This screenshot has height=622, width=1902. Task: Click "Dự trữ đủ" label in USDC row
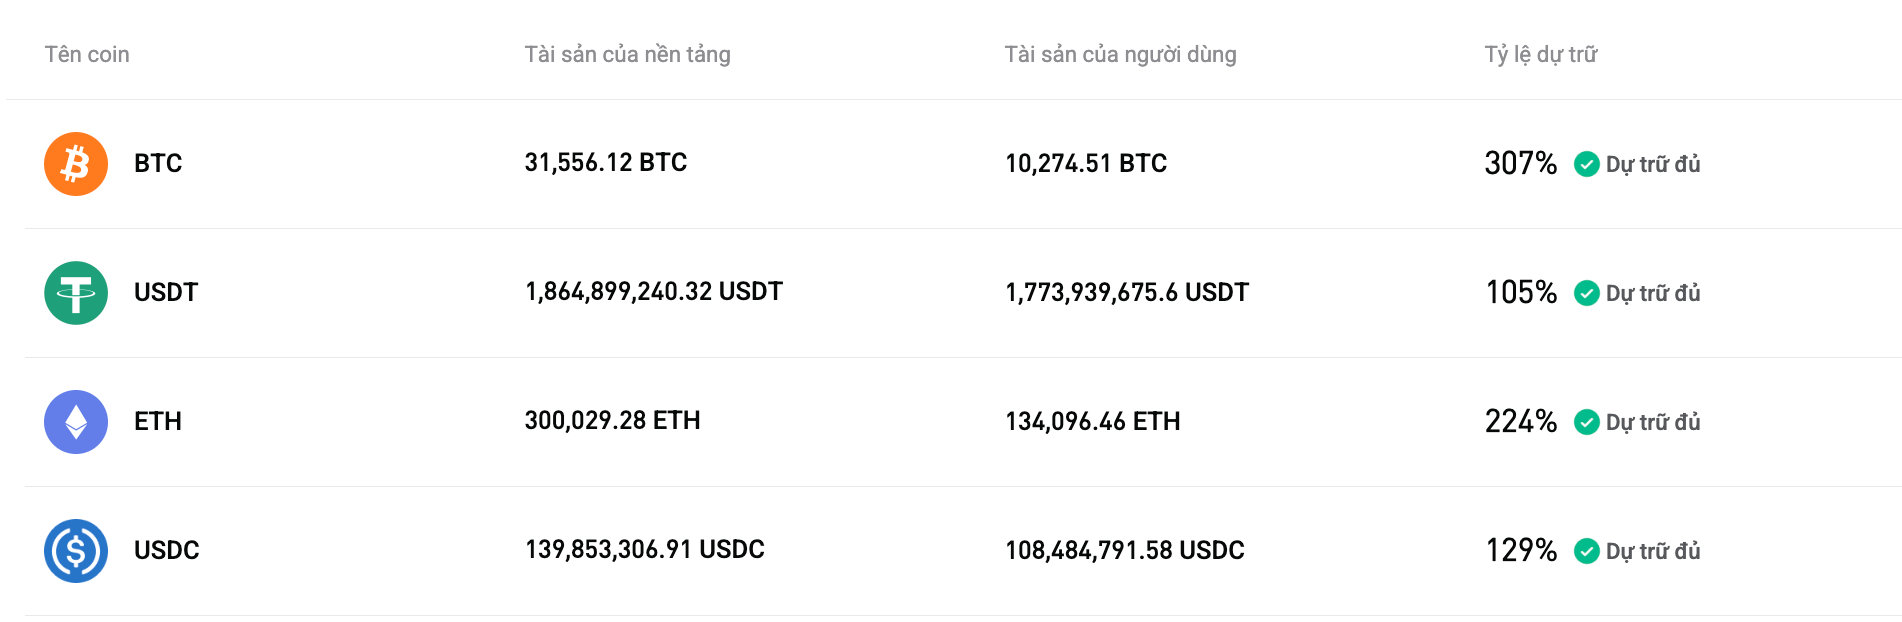[1653, 551]
